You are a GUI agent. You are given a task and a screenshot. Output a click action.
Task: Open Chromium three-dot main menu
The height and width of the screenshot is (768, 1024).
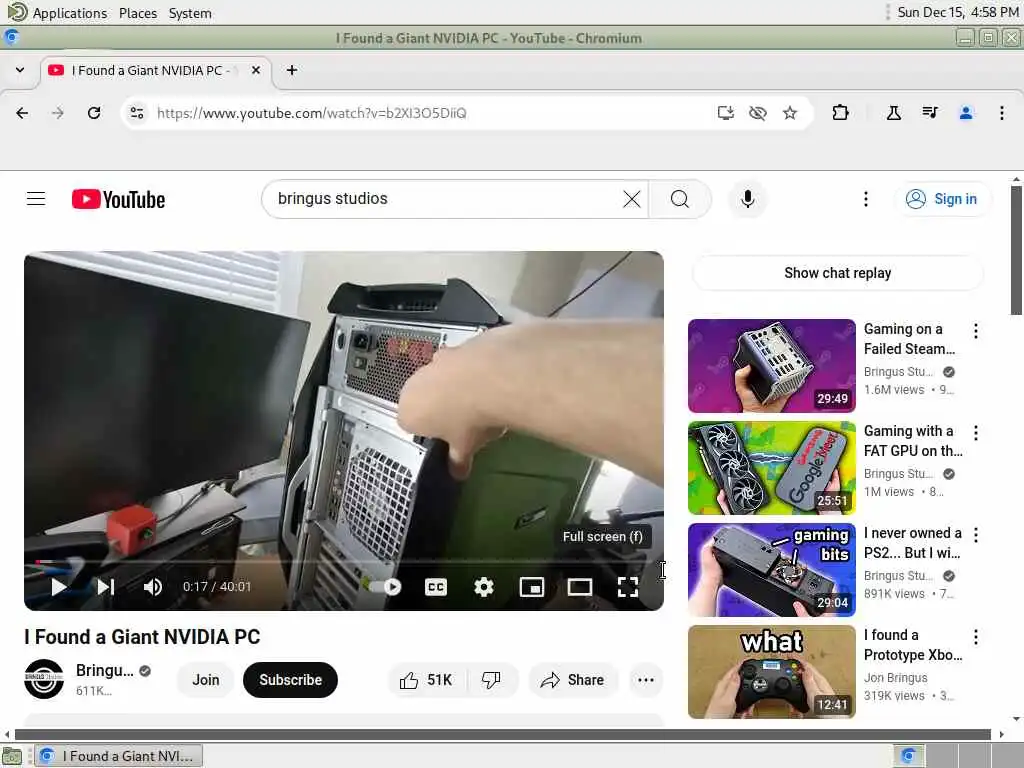(1002, 113)
